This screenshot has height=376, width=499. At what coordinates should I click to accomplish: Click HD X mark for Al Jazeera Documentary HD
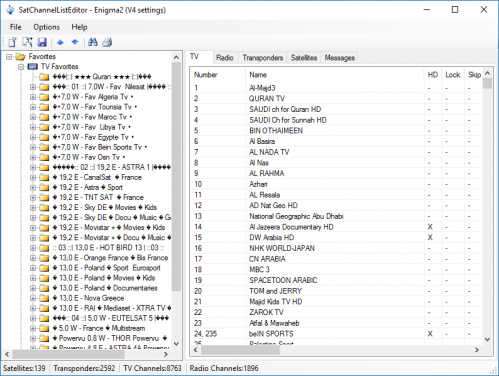430,227
